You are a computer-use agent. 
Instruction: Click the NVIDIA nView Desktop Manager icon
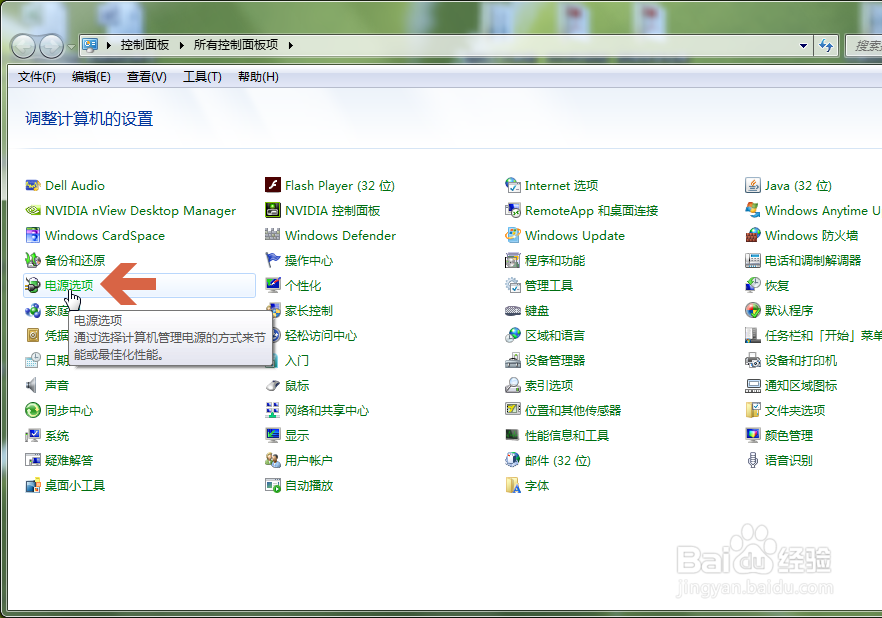(33, 210)
